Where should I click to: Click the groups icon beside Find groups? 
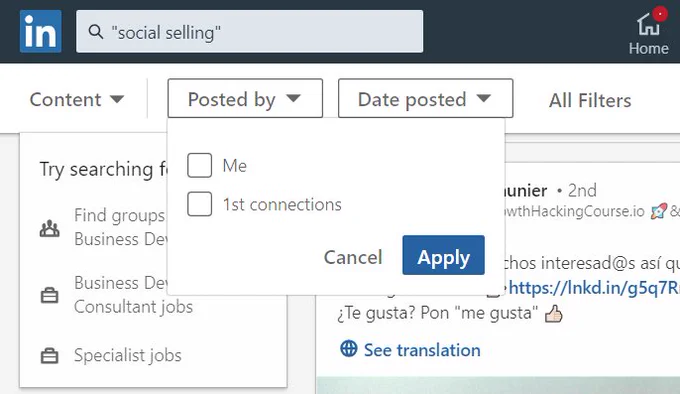point(49,228)
